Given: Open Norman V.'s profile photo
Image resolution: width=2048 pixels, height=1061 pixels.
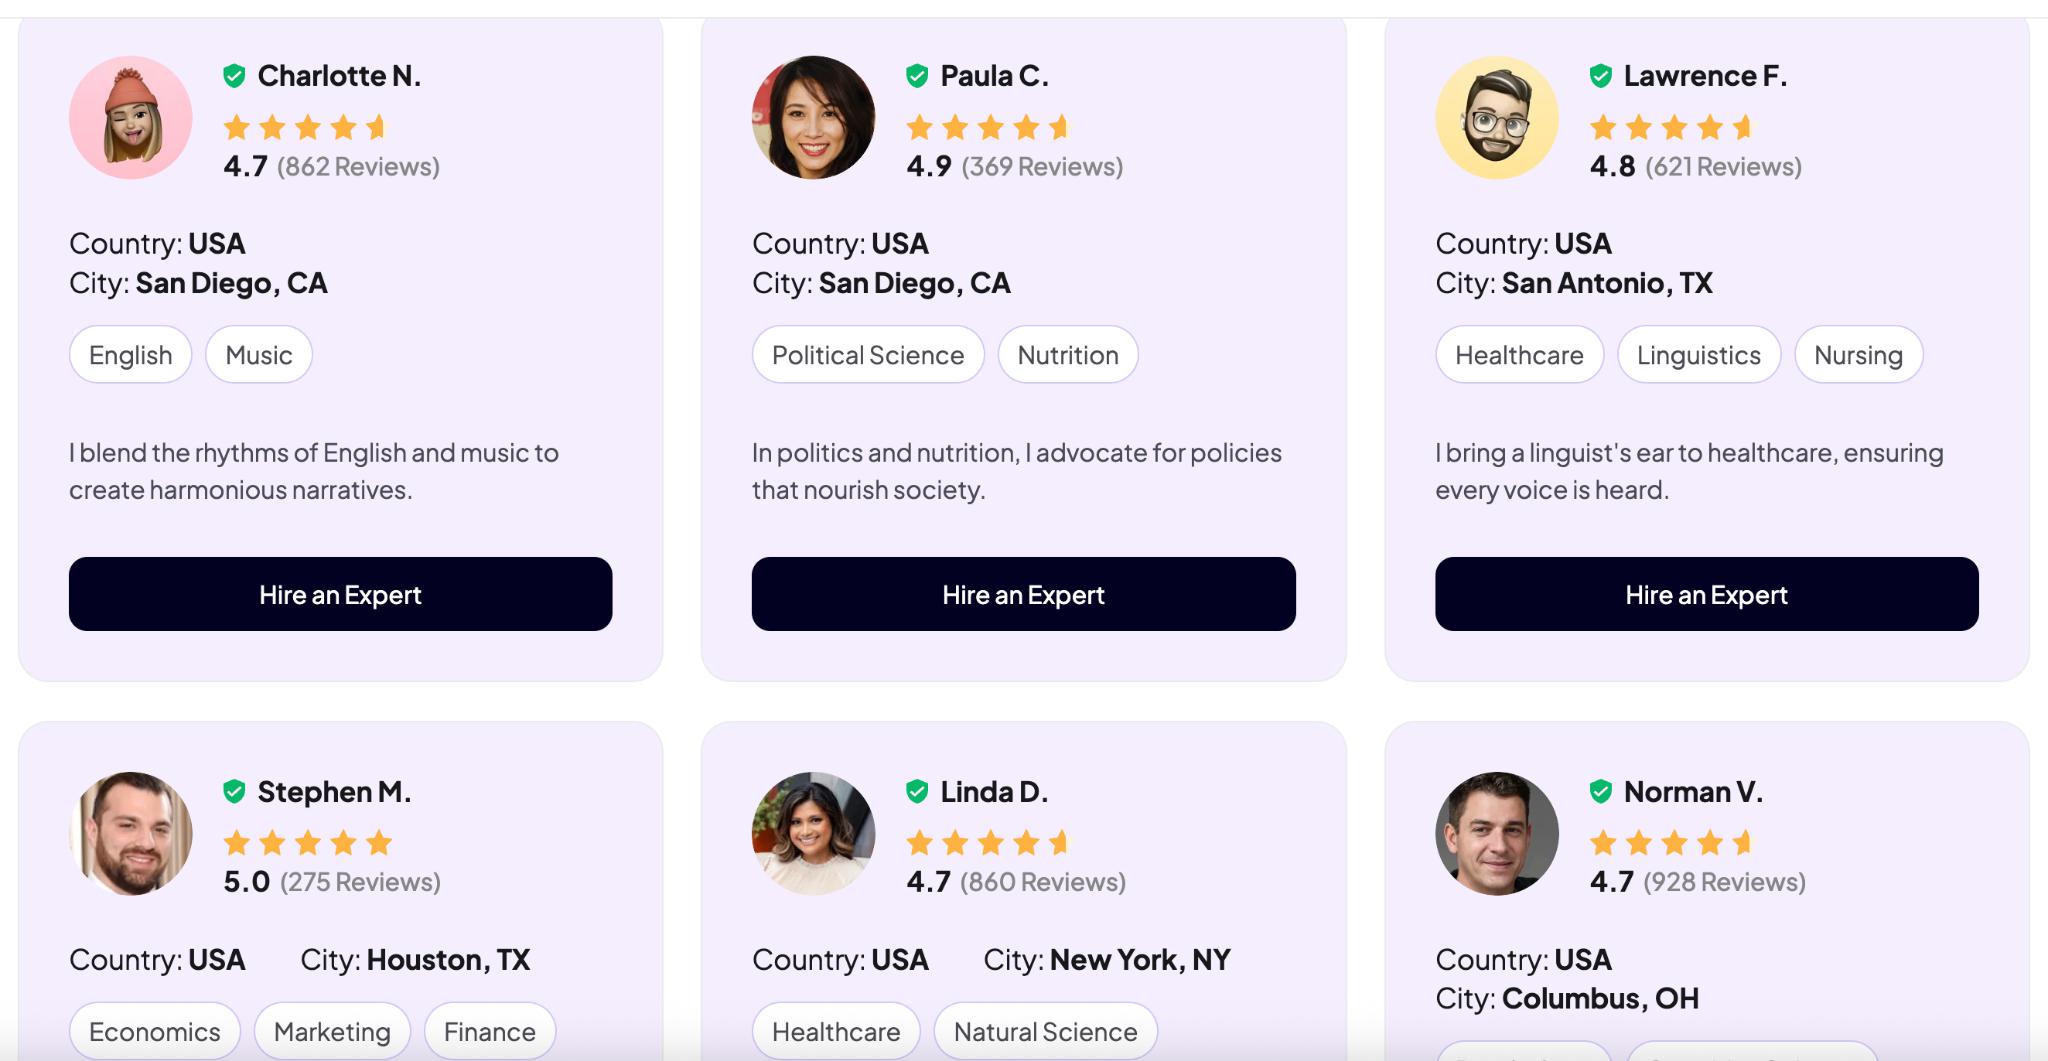Looking at the screenshot, I should click(1497, 834).
